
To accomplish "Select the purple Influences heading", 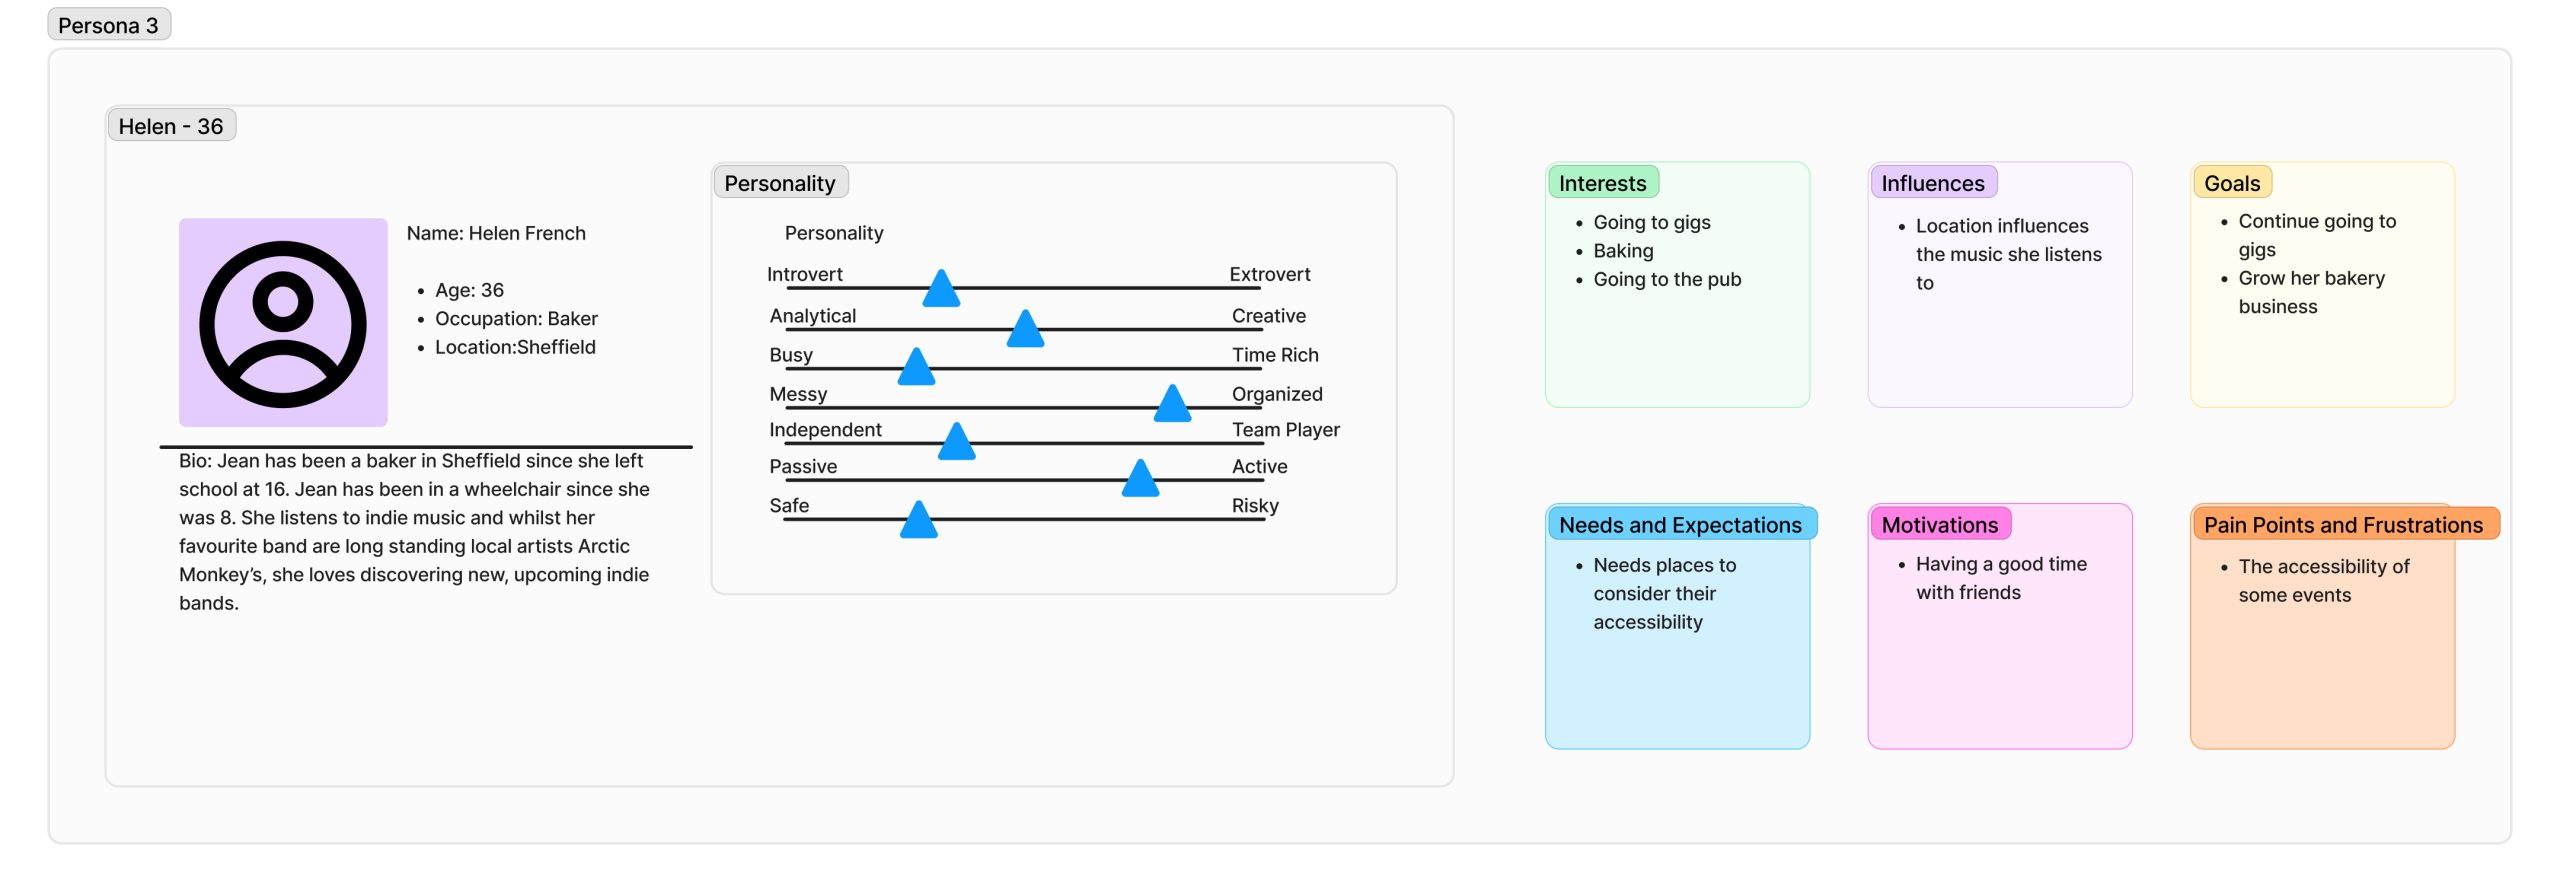I will pos(1932,183).
